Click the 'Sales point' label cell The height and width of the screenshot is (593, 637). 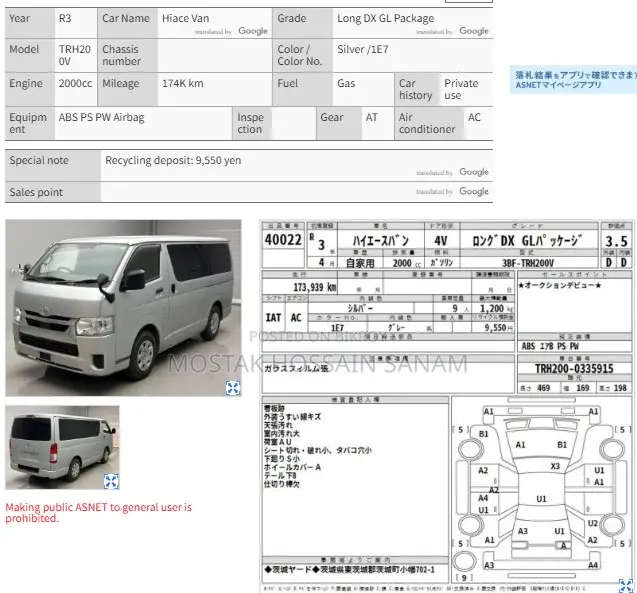(x=53, y=192)
